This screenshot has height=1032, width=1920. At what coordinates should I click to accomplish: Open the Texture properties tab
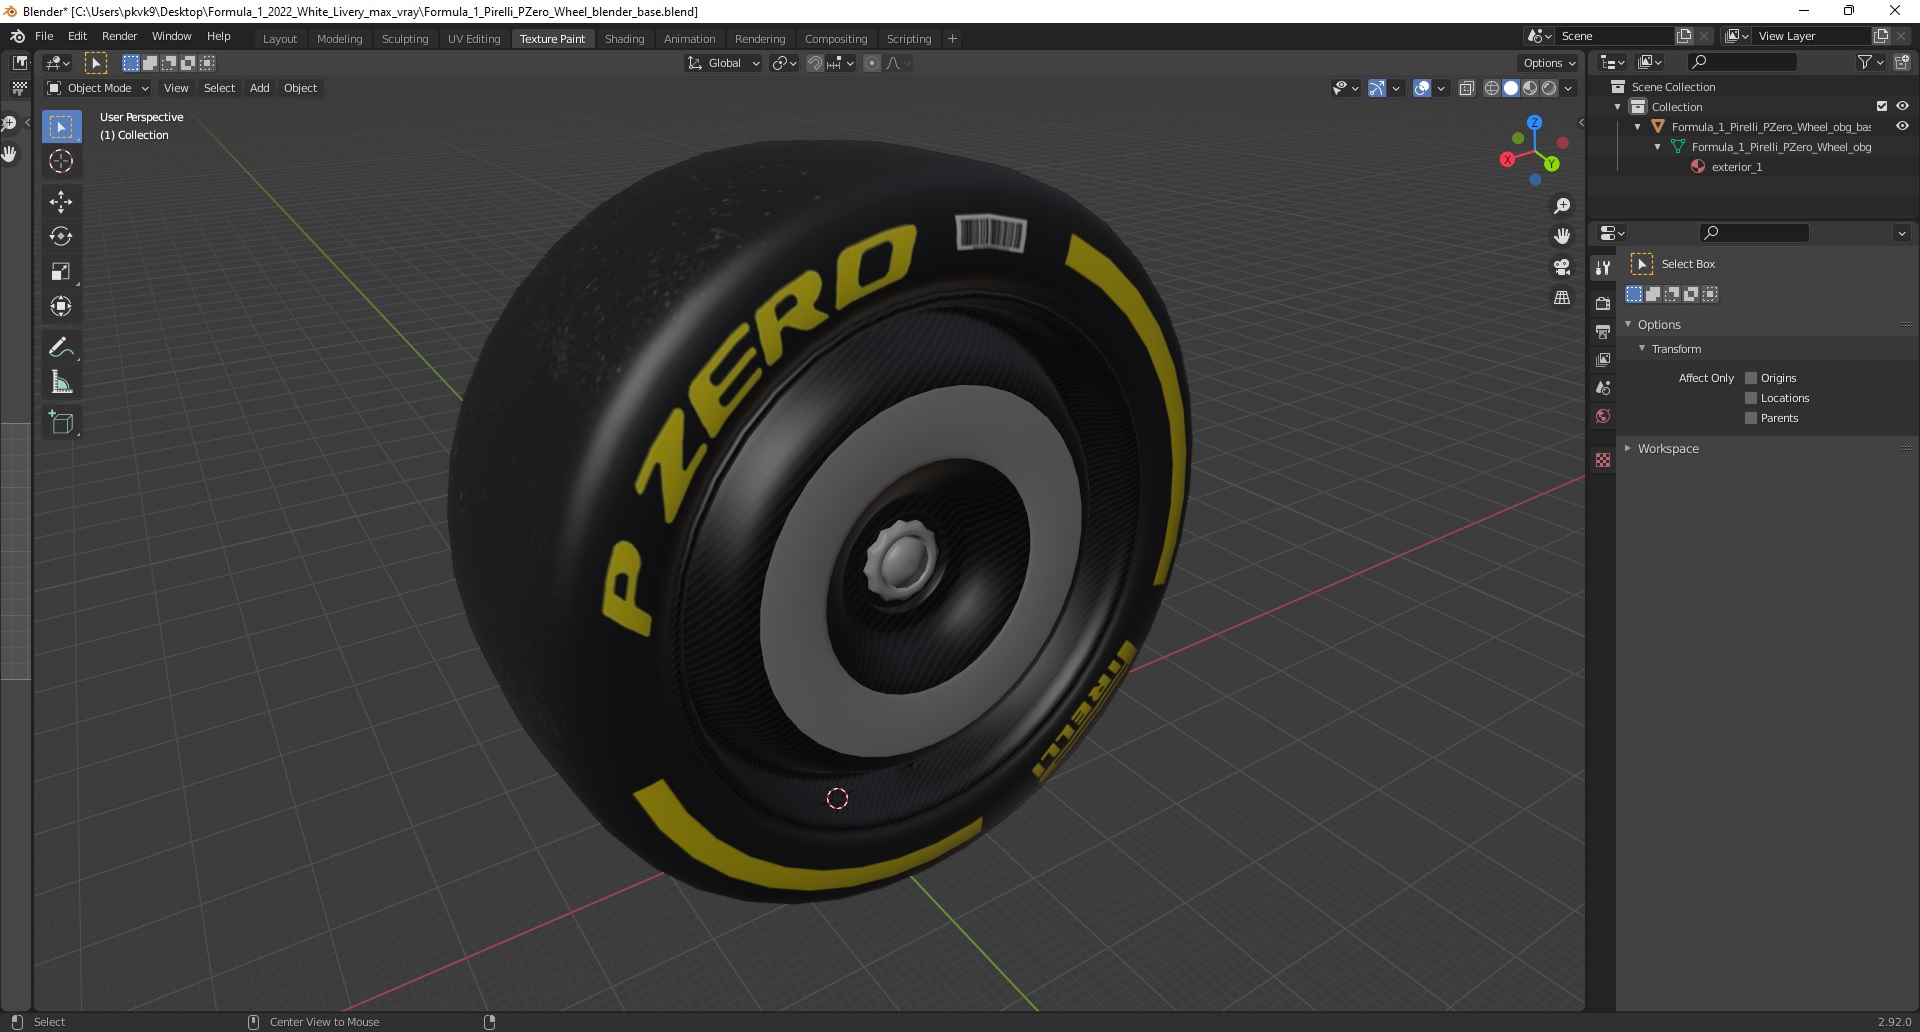1603,459
